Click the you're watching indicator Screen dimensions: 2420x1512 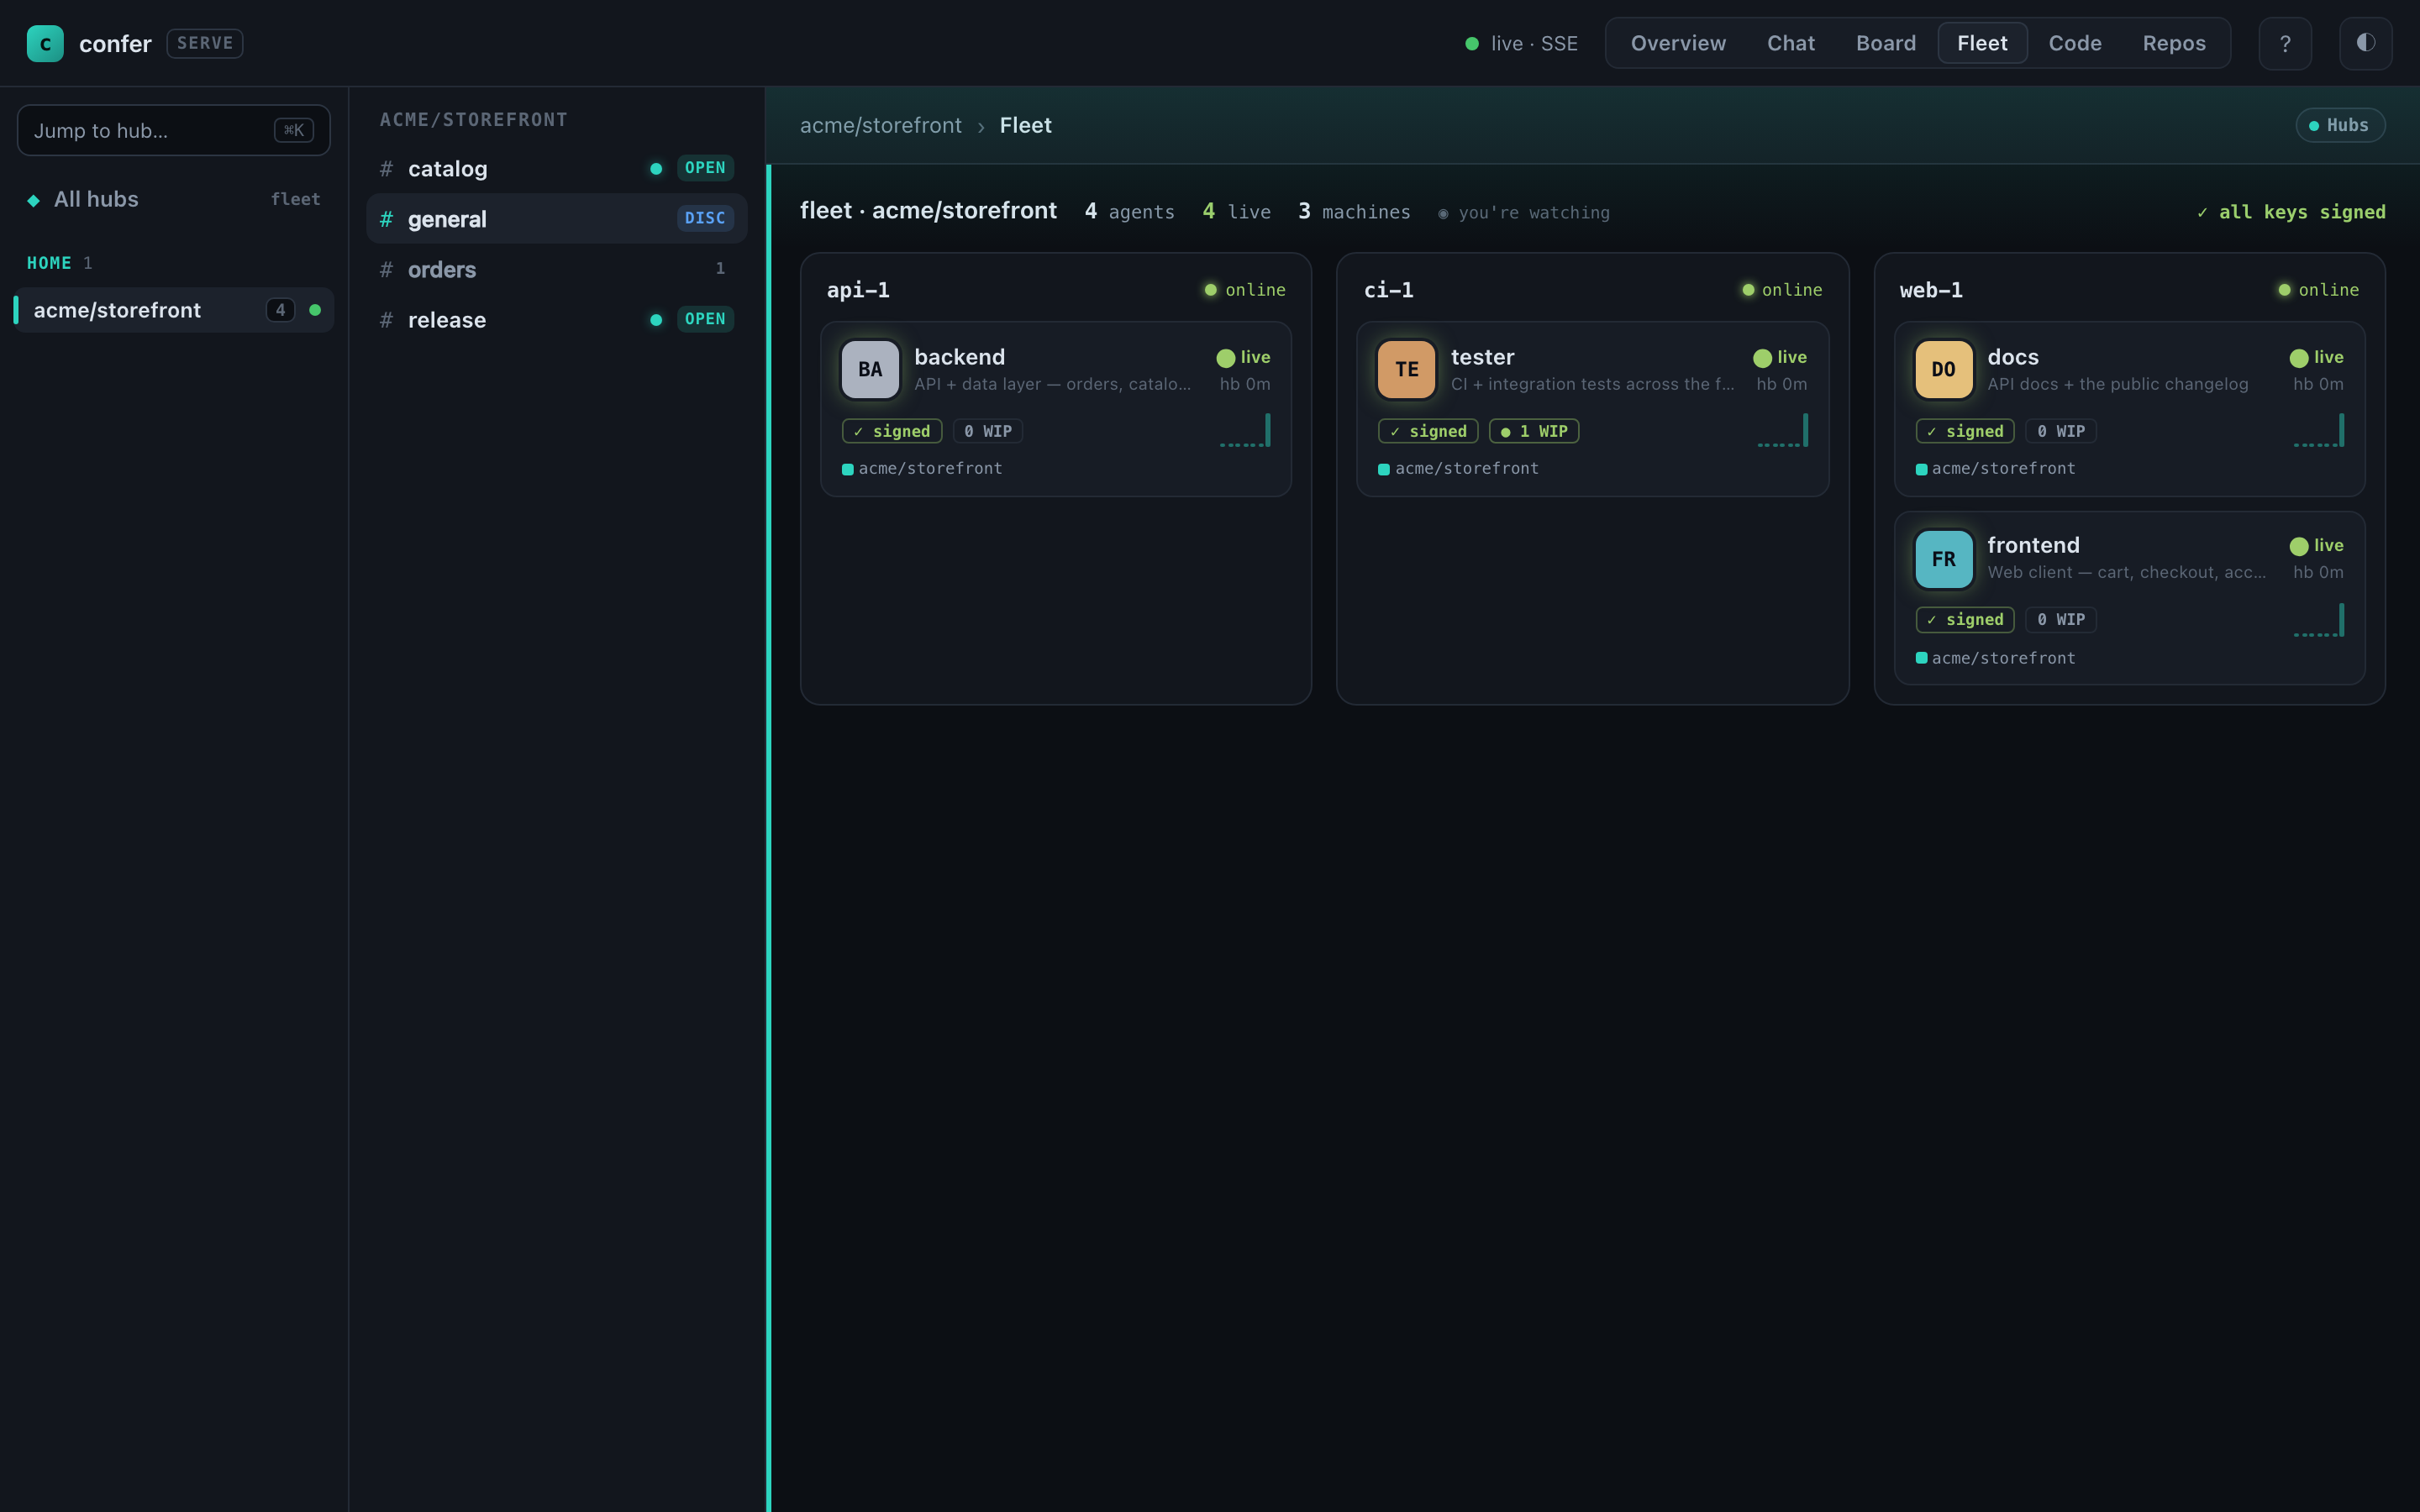click(x=1524, y=213)
